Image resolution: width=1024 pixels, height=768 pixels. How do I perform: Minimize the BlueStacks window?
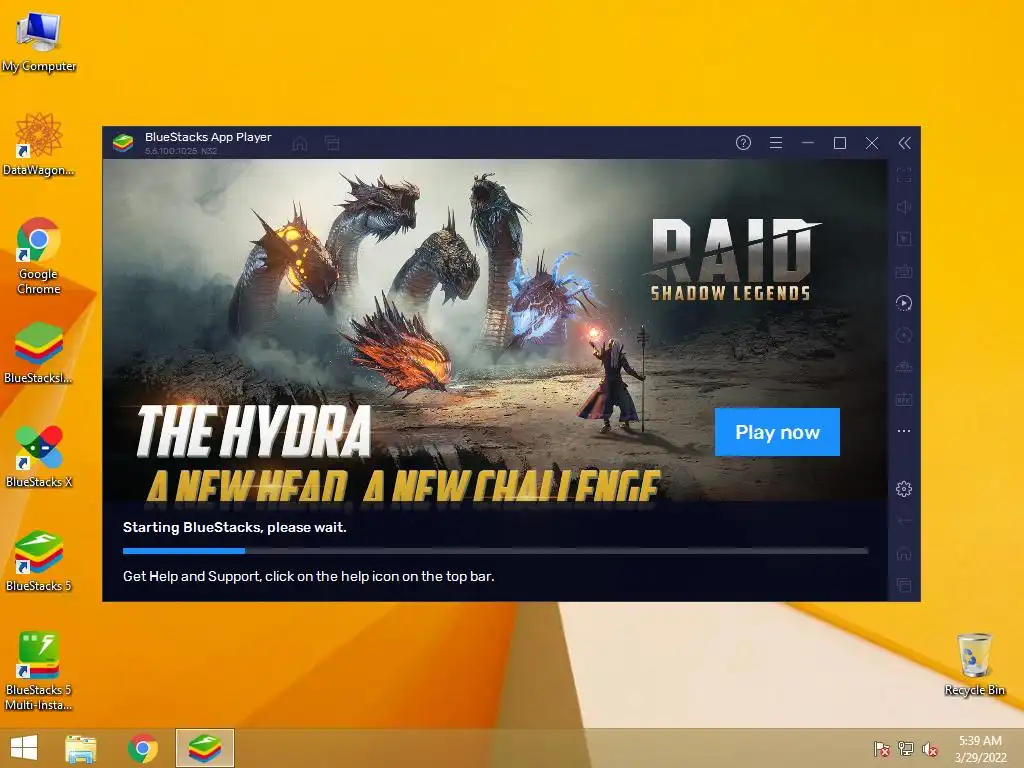(808, 142)
